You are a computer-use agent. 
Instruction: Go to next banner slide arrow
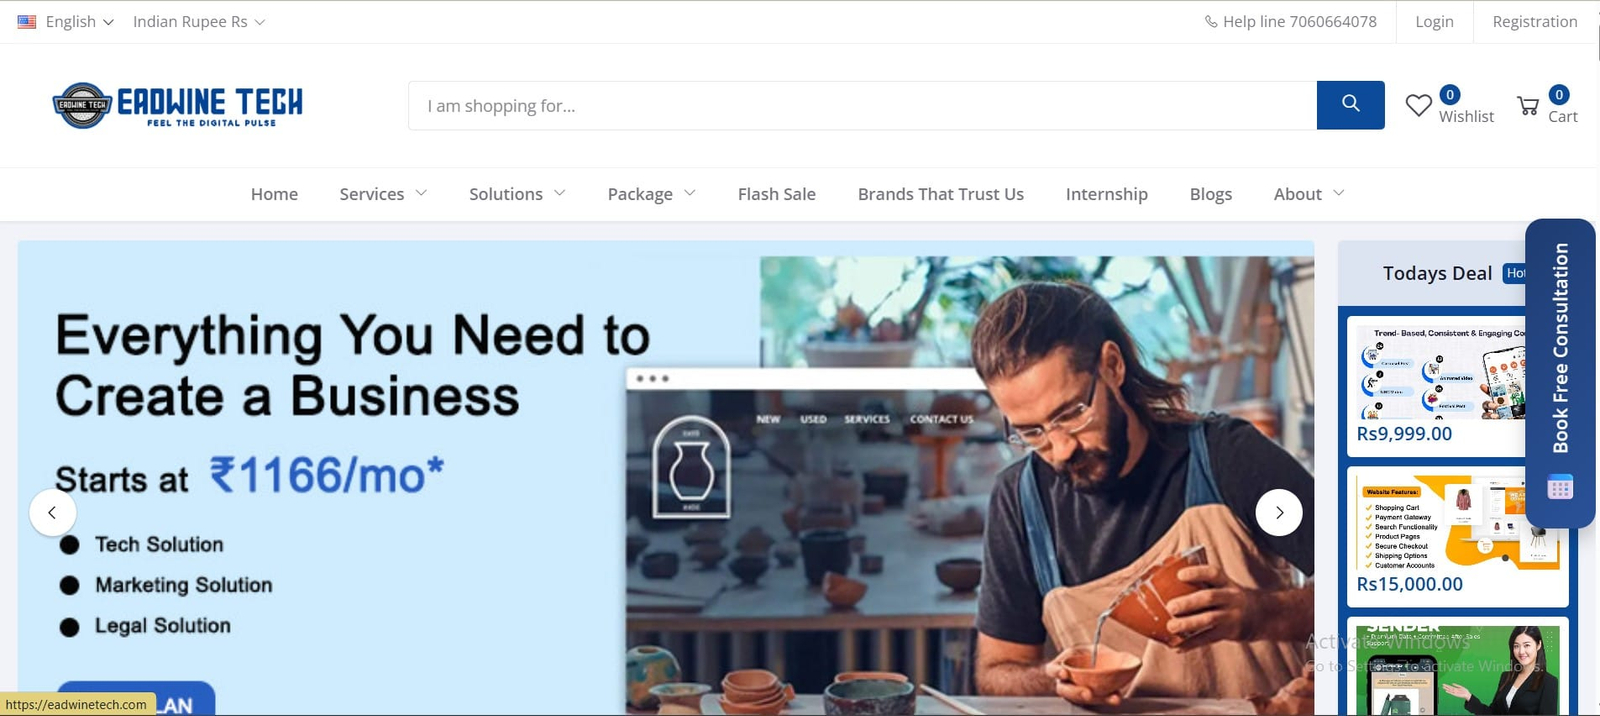pos(1279,513)
